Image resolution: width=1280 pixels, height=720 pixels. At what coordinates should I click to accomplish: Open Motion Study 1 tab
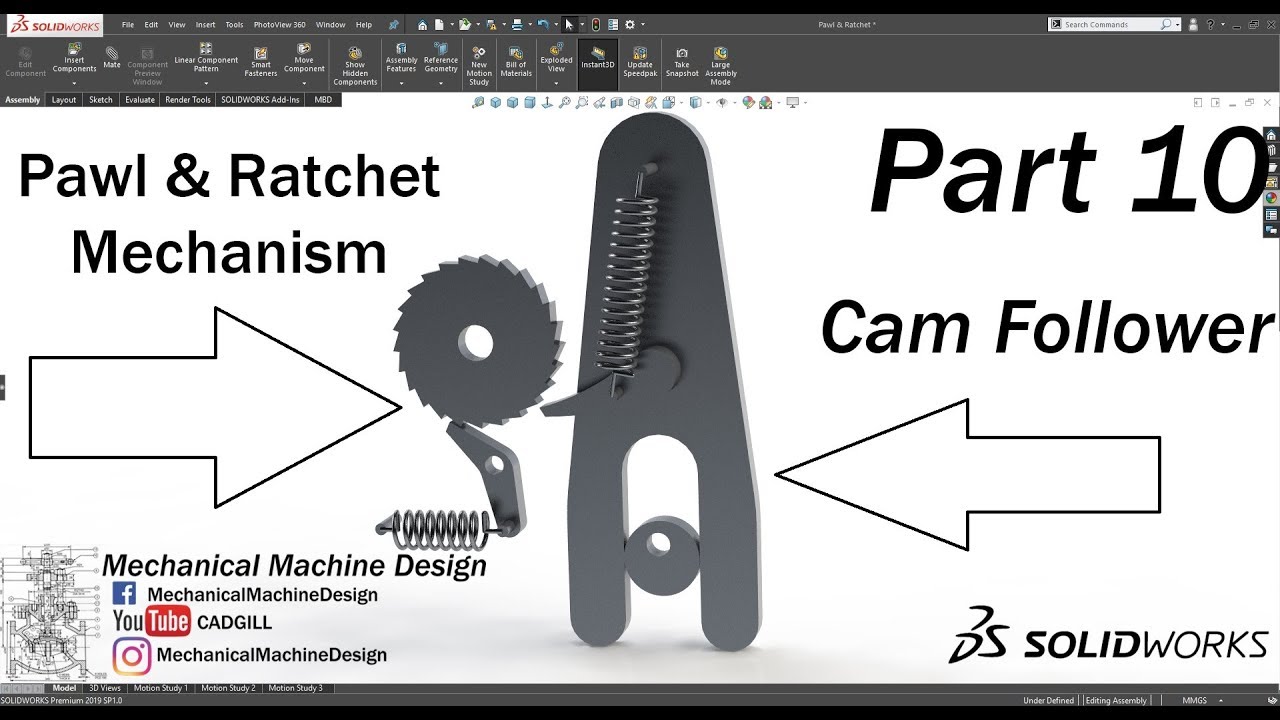[161, 688]
